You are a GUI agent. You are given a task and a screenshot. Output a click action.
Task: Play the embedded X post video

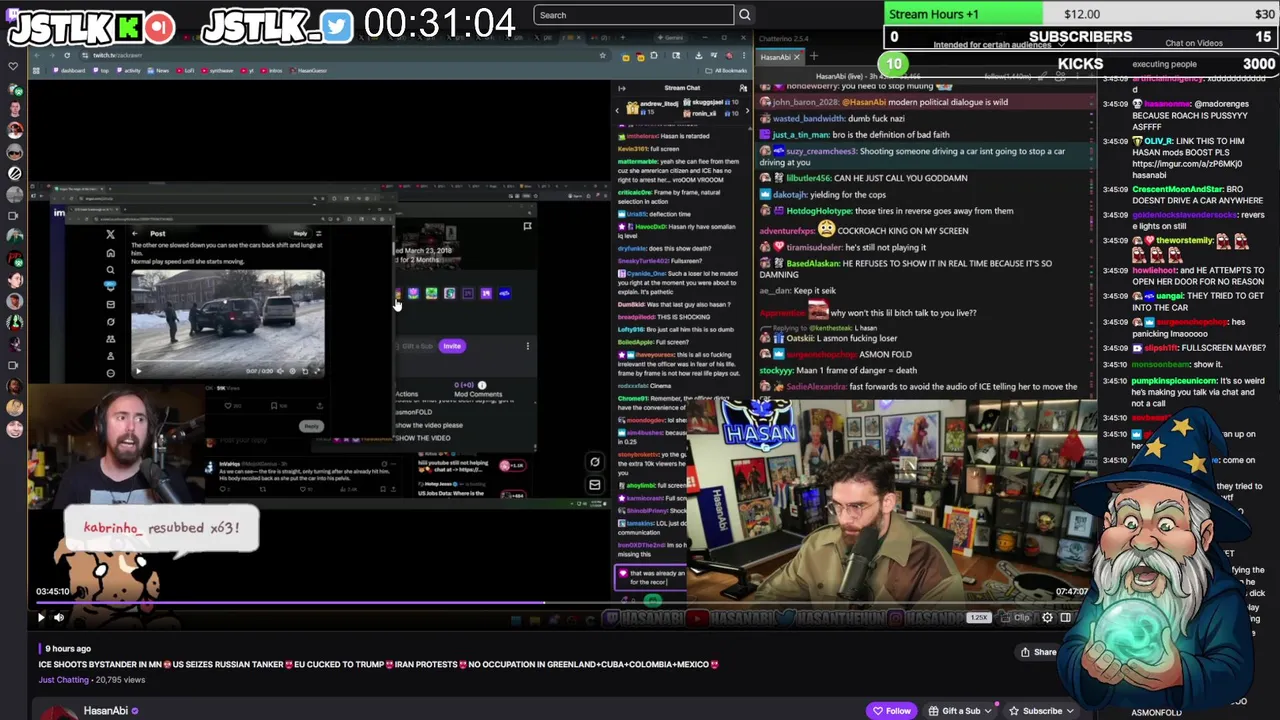pyautogui.click(x=138, y=371)
